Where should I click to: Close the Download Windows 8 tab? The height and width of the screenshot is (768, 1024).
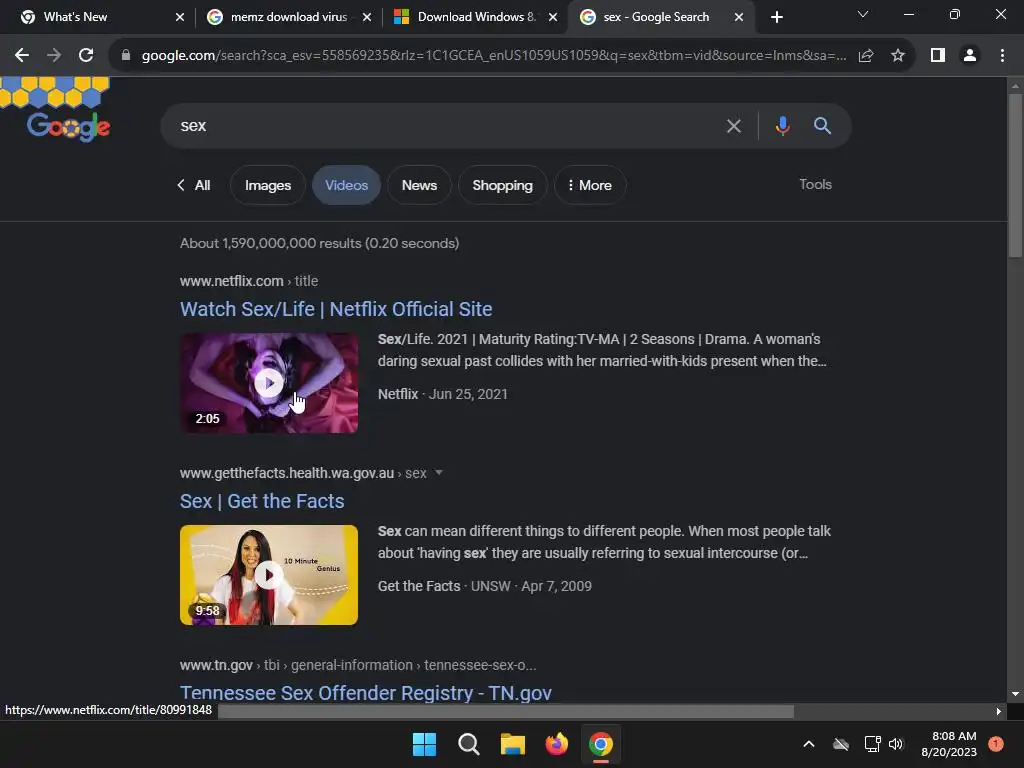coord(553,17)
